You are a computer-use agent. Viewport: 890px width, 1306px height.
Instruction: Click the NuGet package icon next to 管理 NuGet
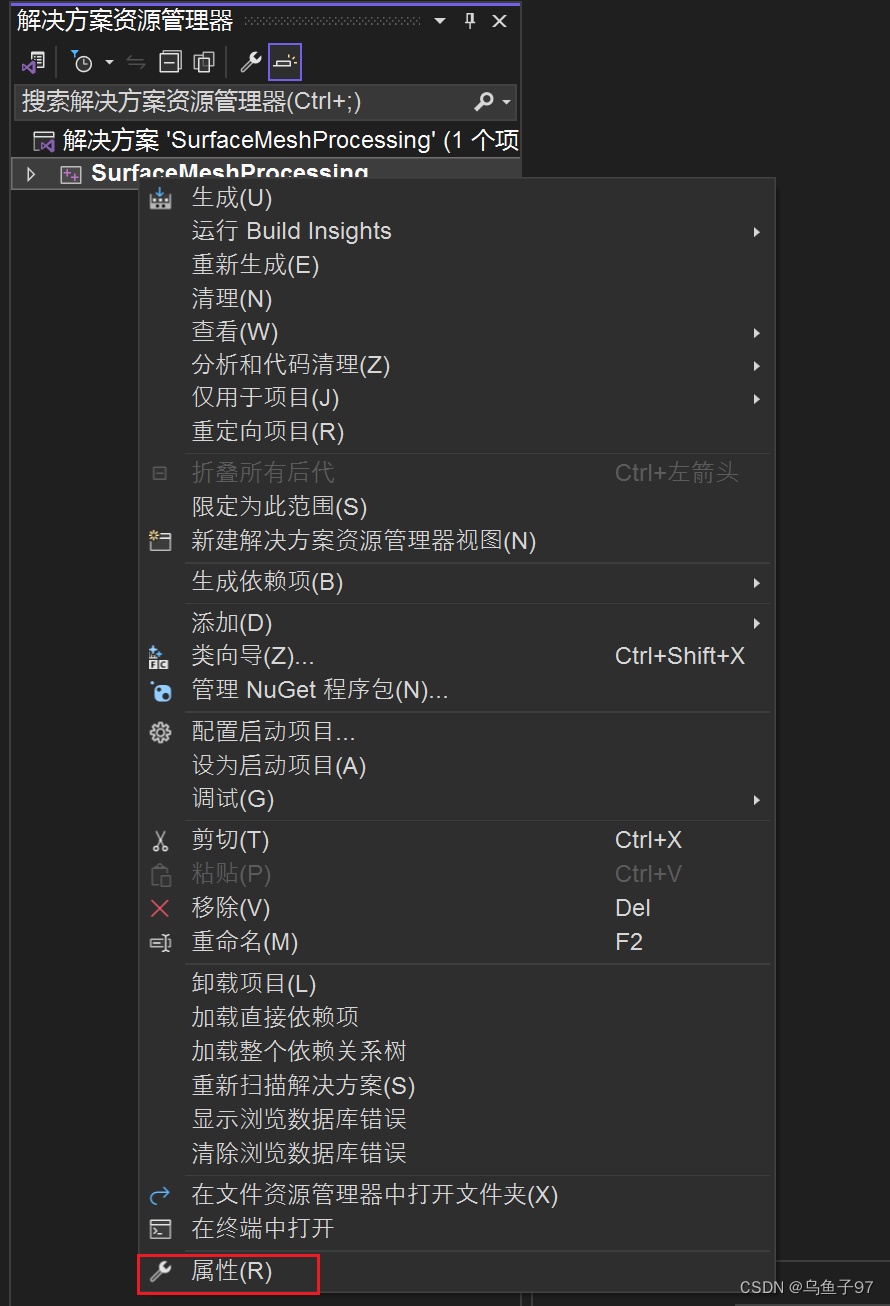[159, 691]
